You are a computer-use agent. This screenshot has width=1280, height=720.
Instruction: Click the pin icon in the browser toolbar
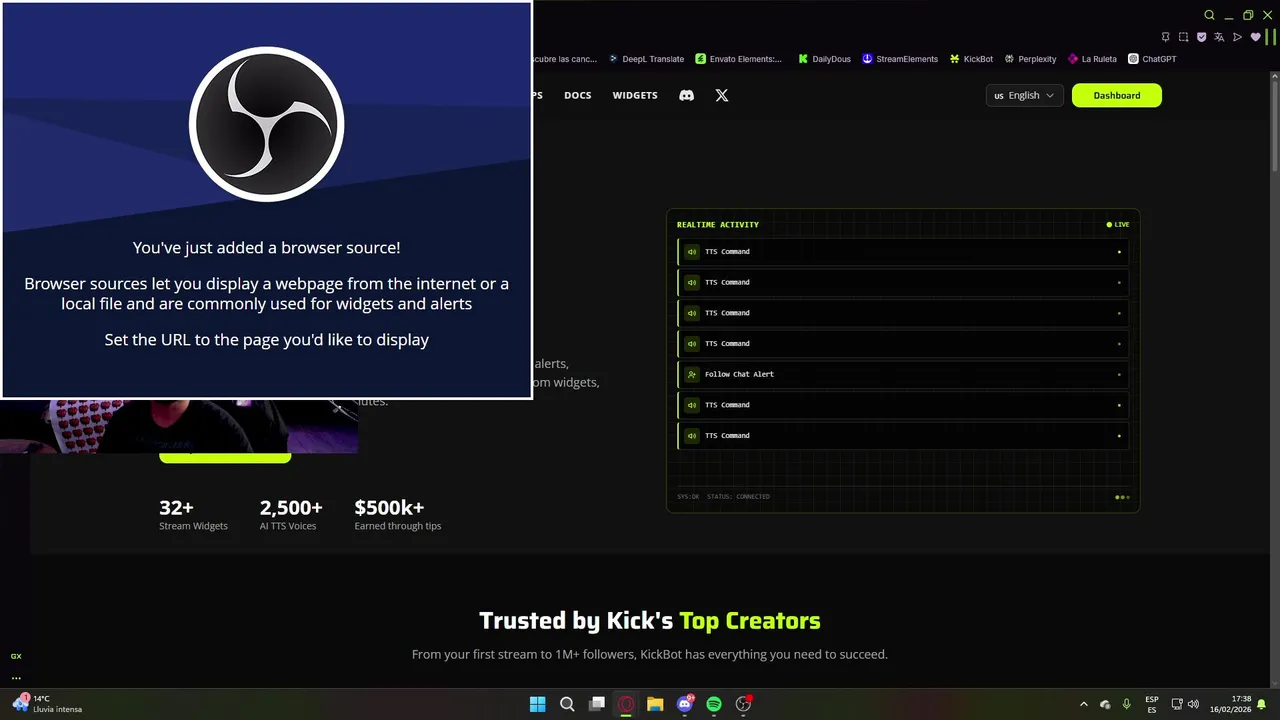click(x=1165, y=37)
